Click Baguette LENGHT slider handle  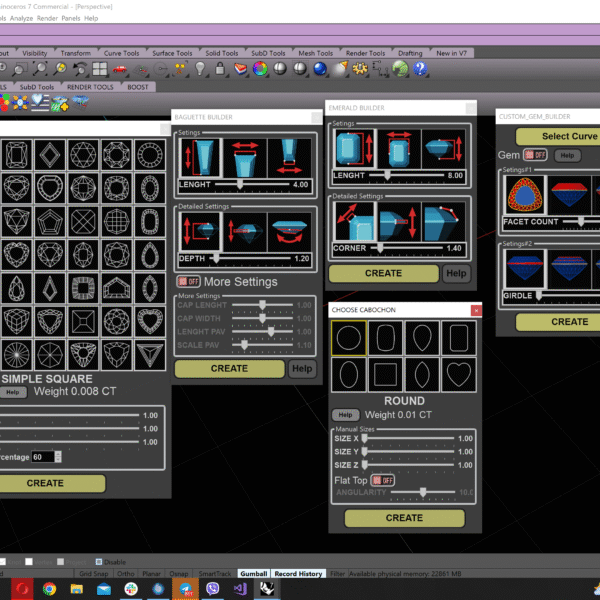240,184
